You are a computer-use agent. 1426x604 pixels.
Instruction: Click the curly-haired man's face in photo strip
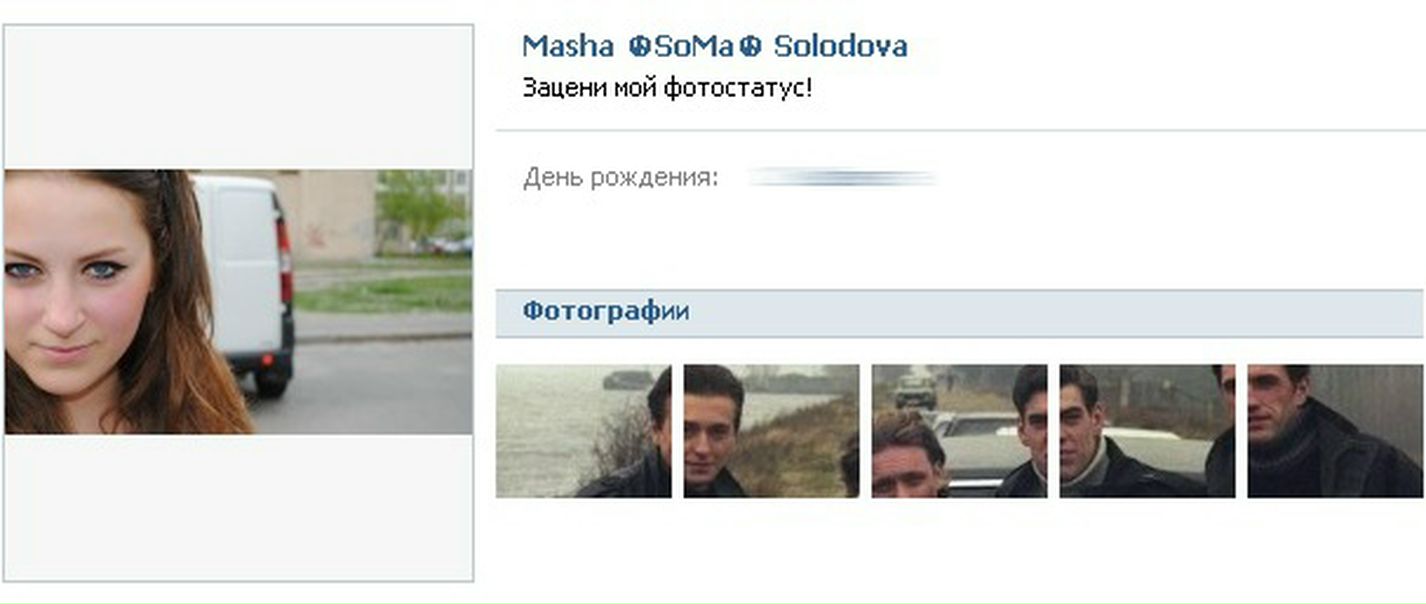pos(909,462)
